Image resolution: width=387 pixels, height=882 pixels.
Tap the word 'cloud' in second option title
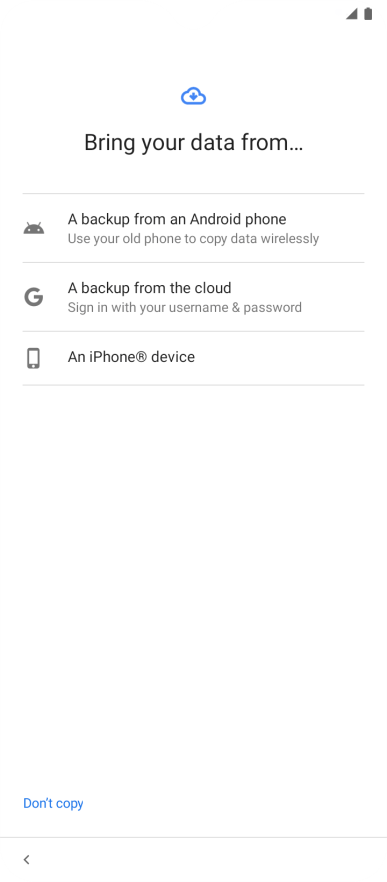click(213, 288)
